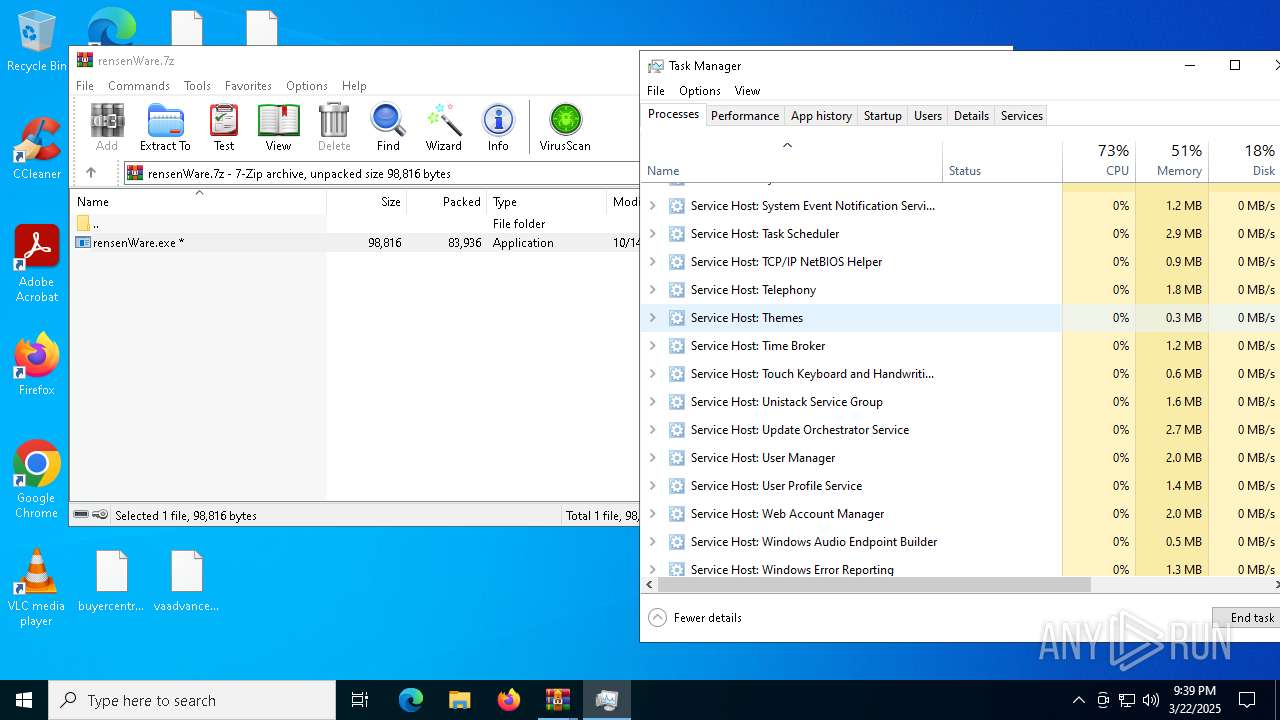Switch to WinRAR from taskbar
1280x720 pixels.
click(x=558, y=700)
